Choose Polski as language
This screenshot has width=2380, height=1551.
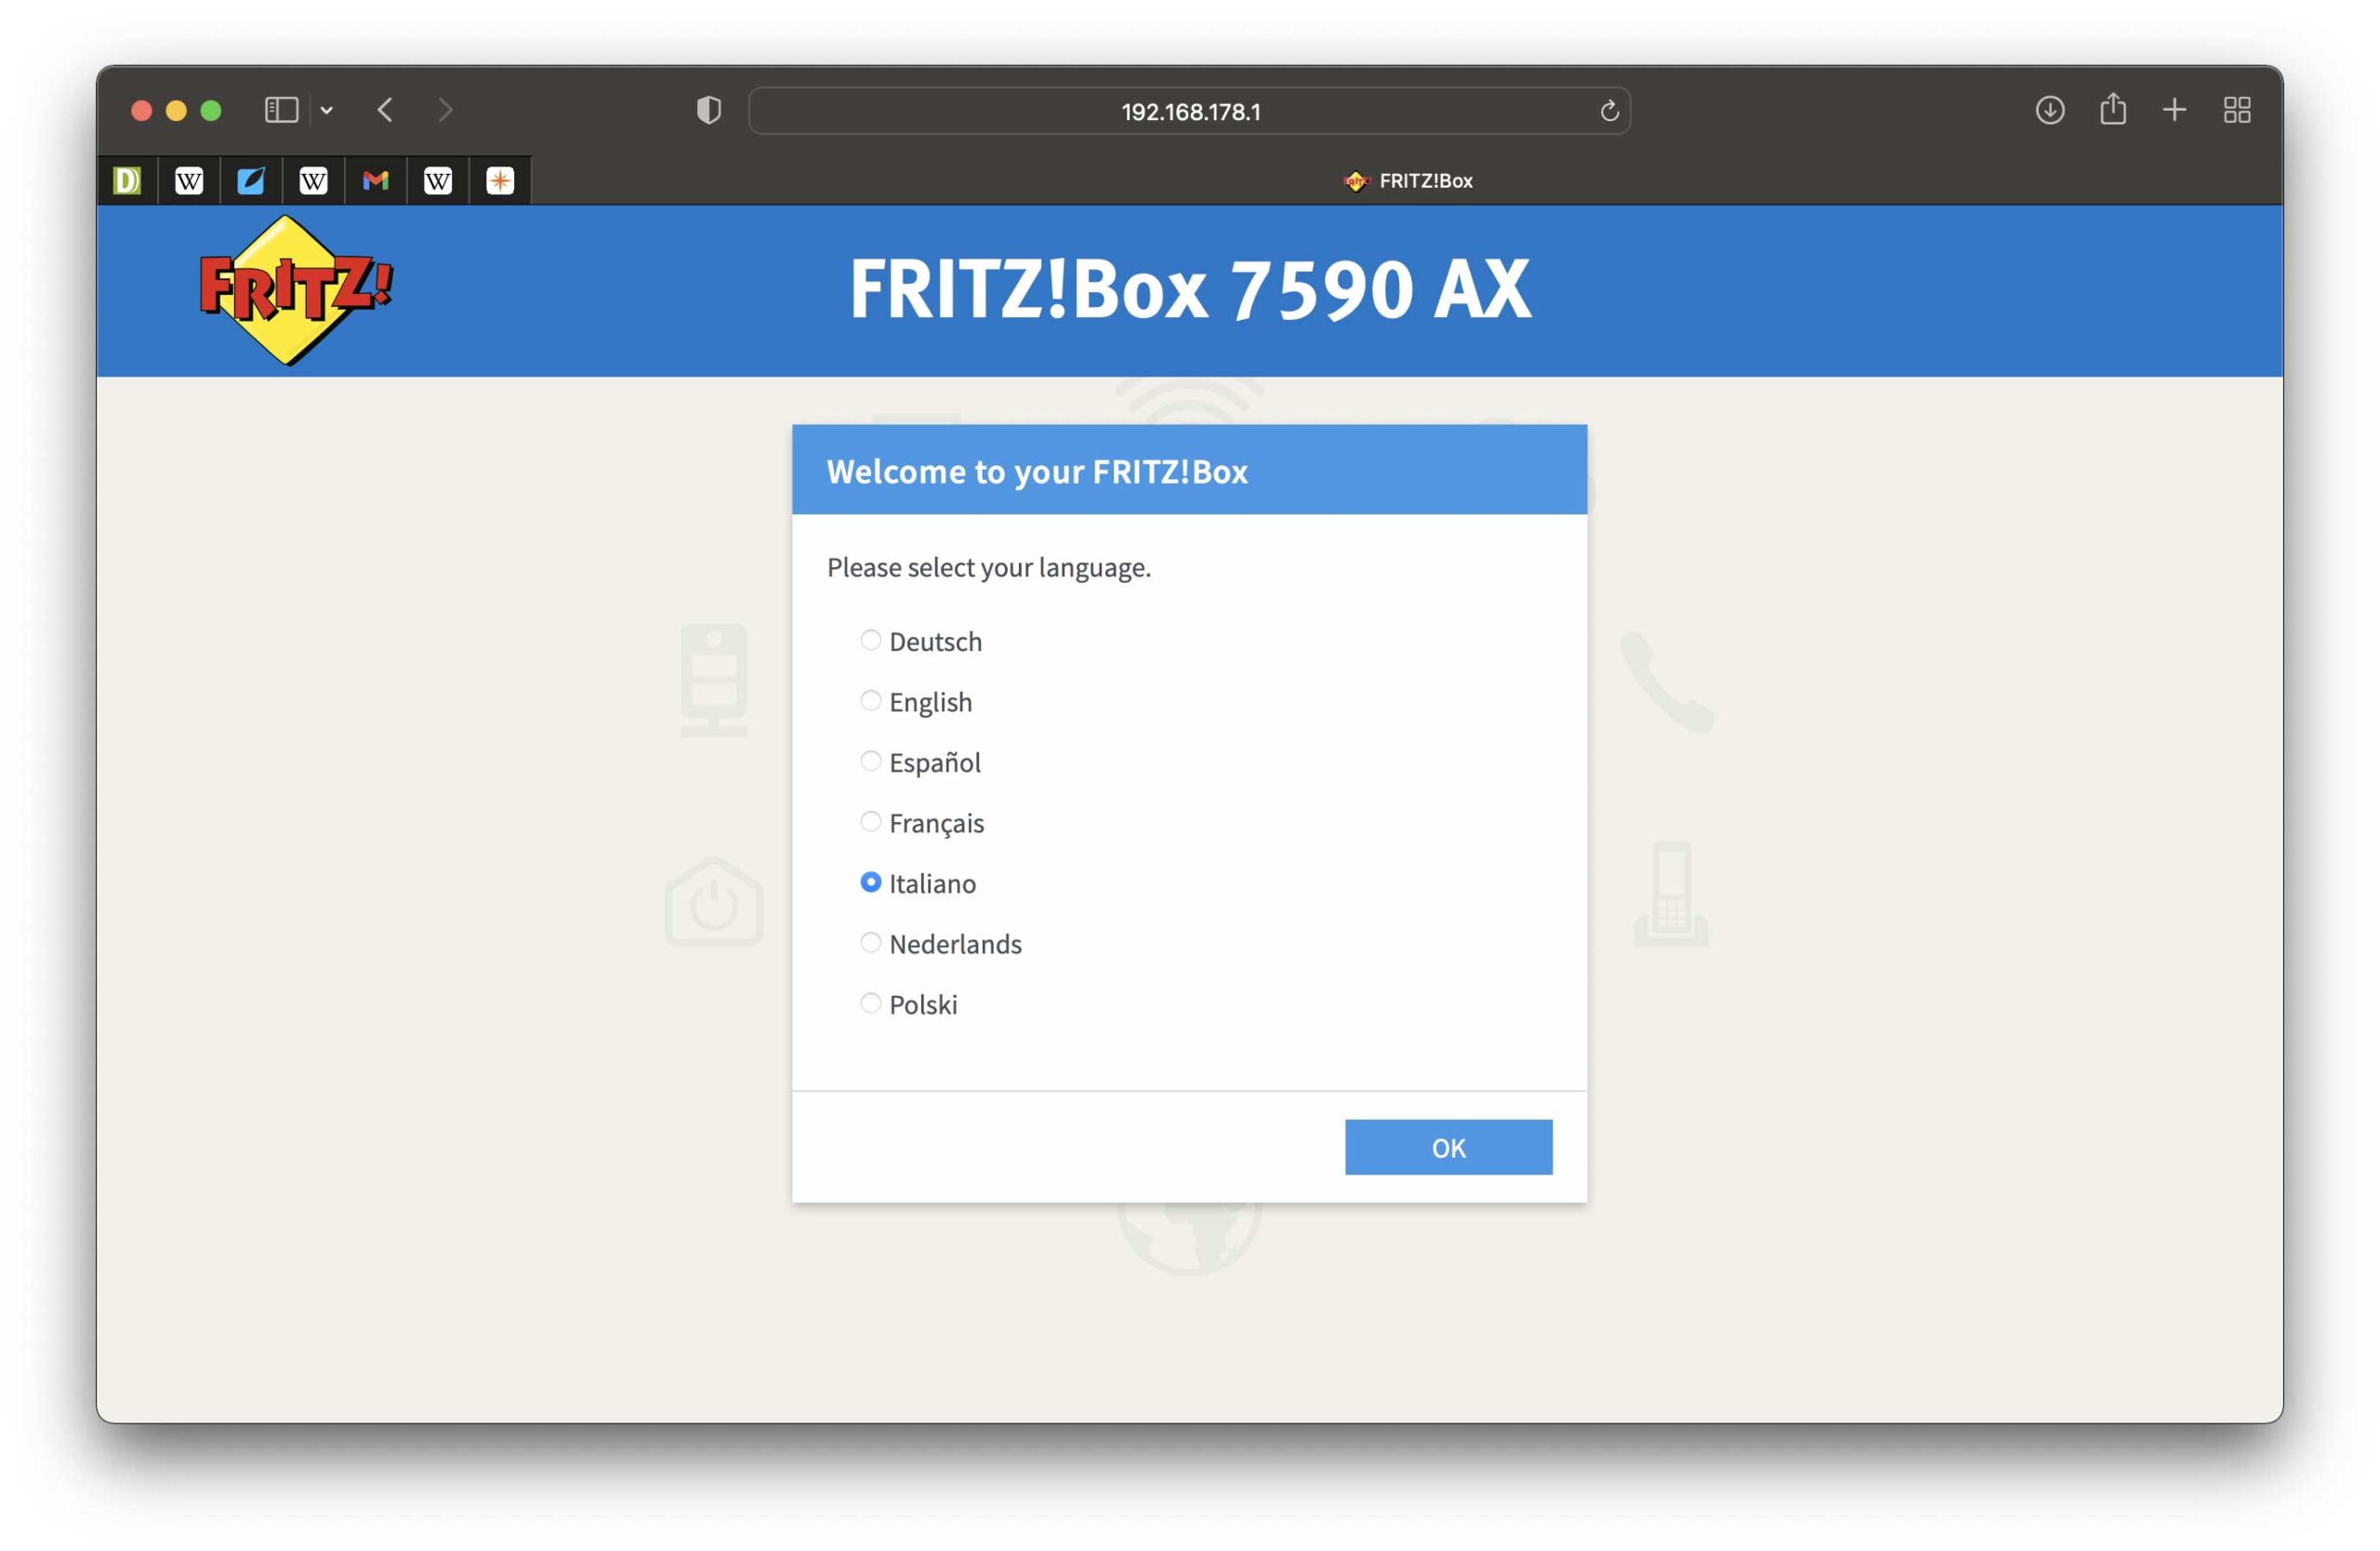[x=871, y=1003]
